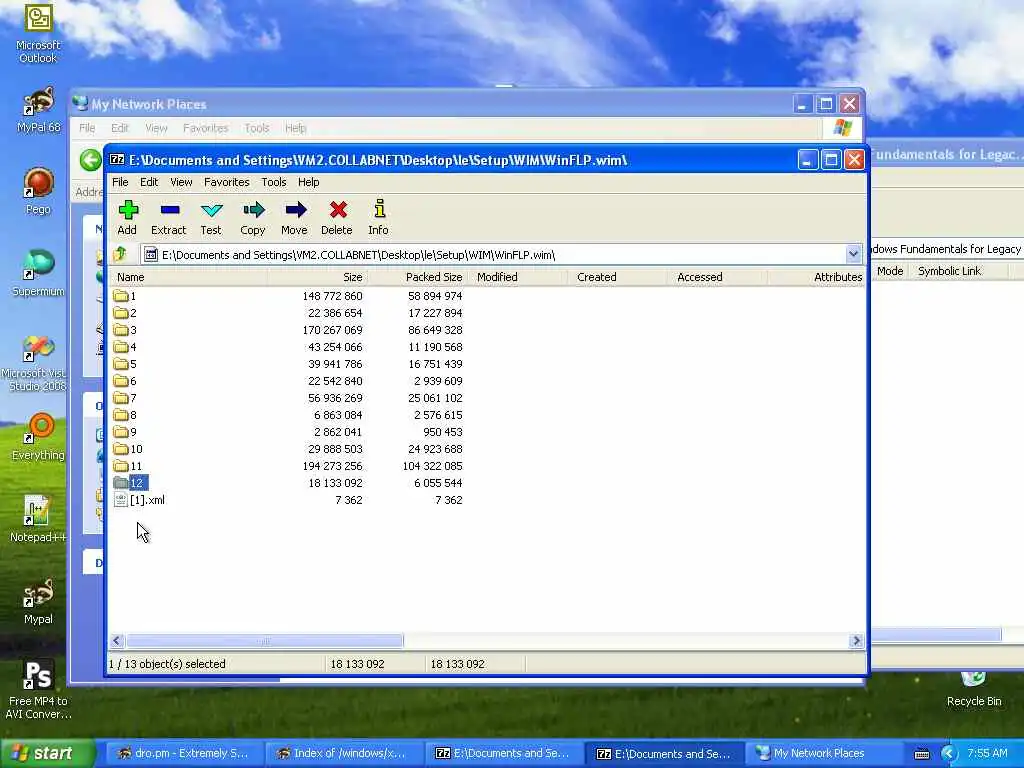Image resolution: width=1024 pixels, height=768 pixels.
Task: Select folder 3 in the list
Action: click(125, 330)
